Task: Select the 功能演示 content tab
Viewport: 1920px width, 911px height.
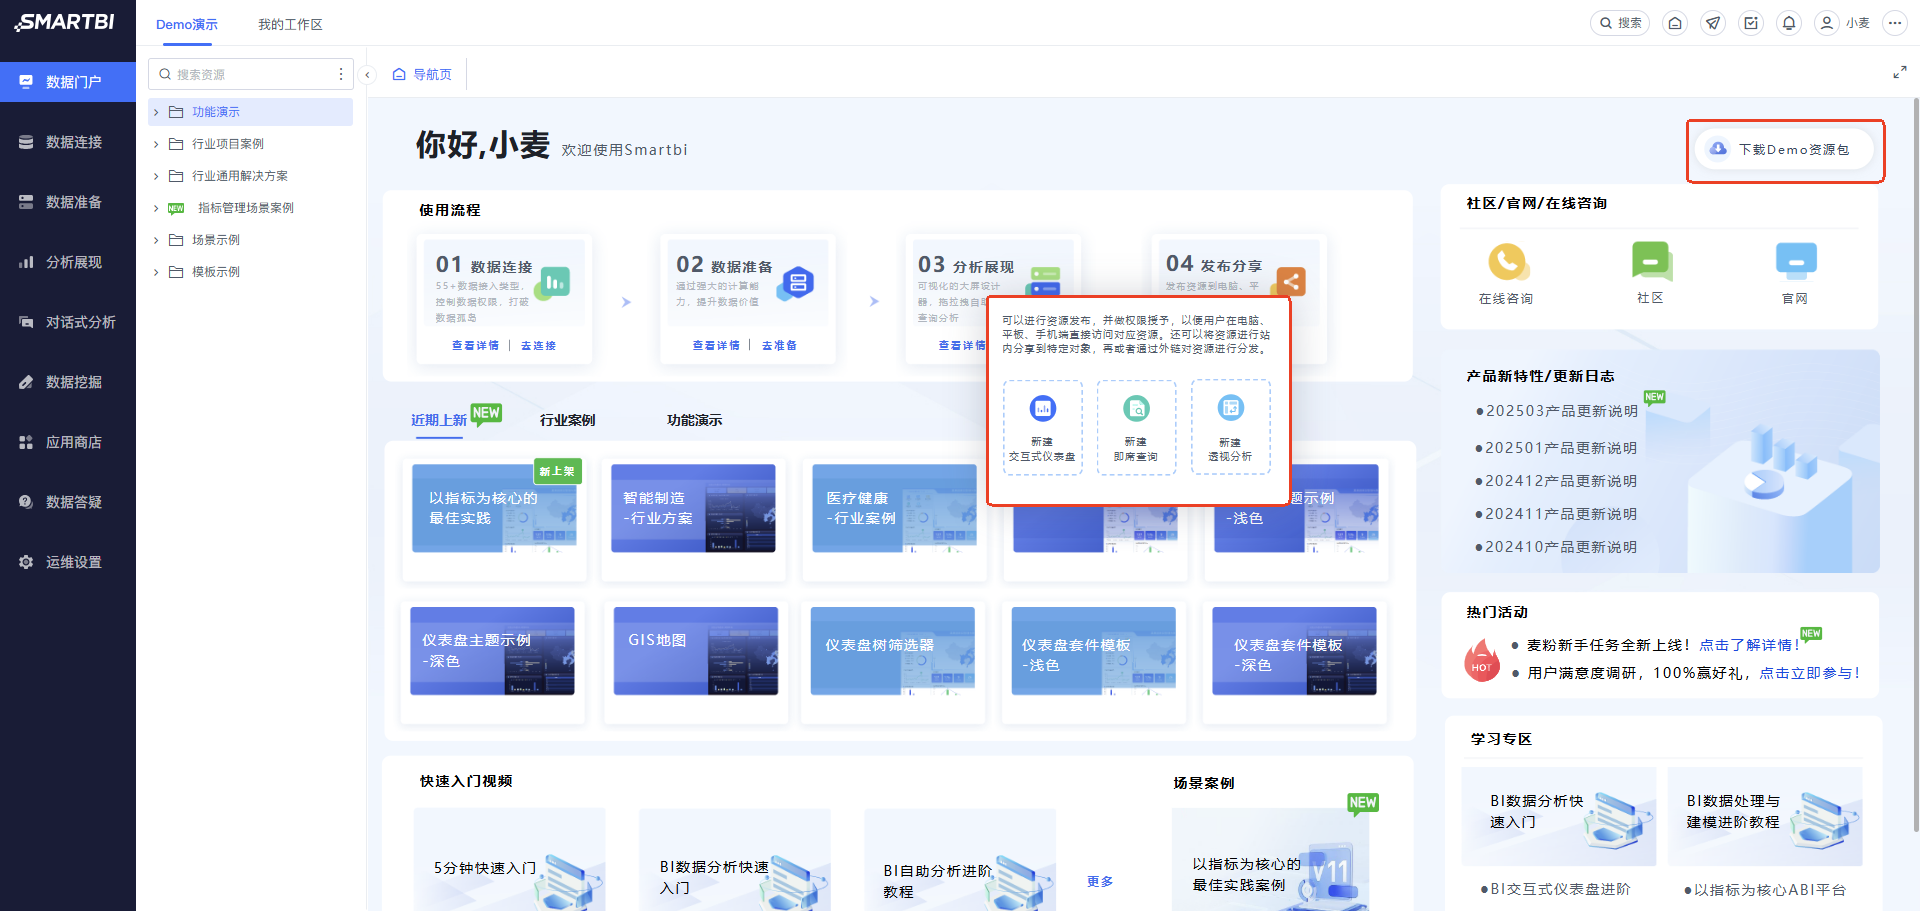Action: [695, 420]
